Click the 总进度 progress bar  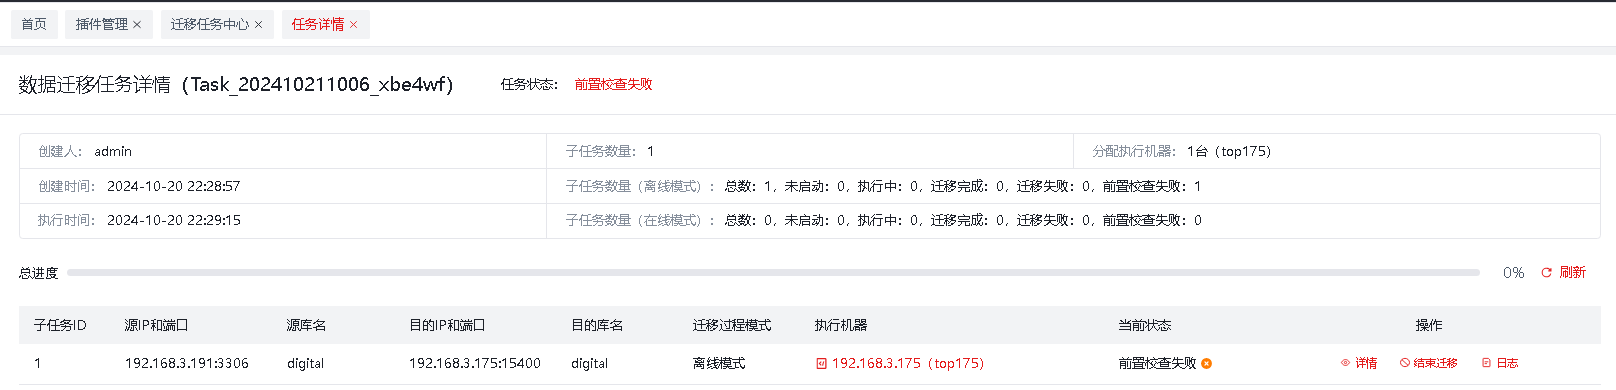coord(773,272)
